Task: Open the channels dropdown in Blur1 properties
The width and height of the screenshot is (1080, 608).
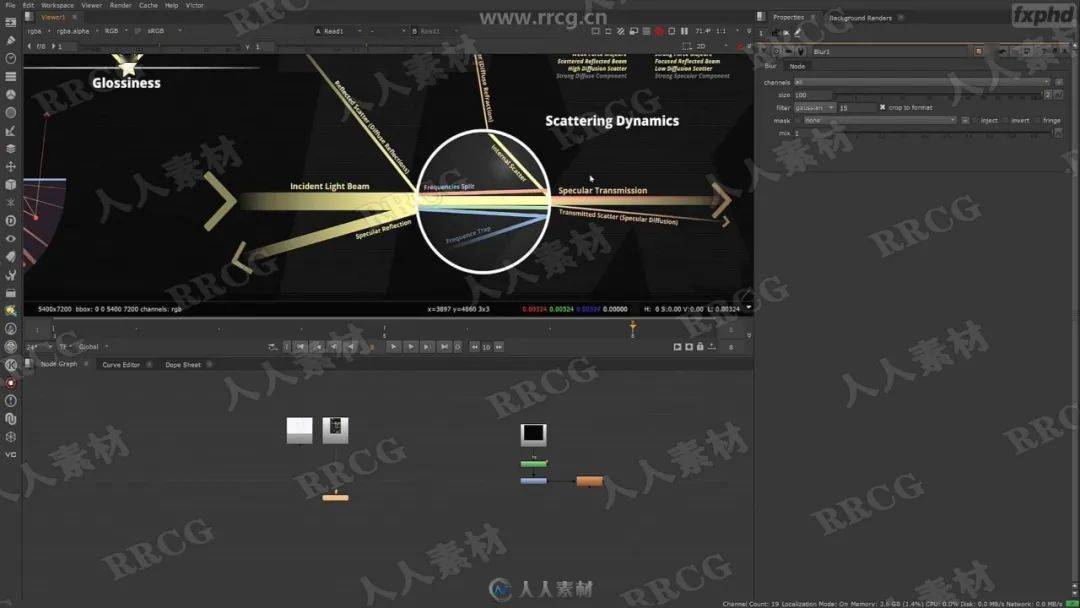Action: pyautogui.click(x=922, y=82)
